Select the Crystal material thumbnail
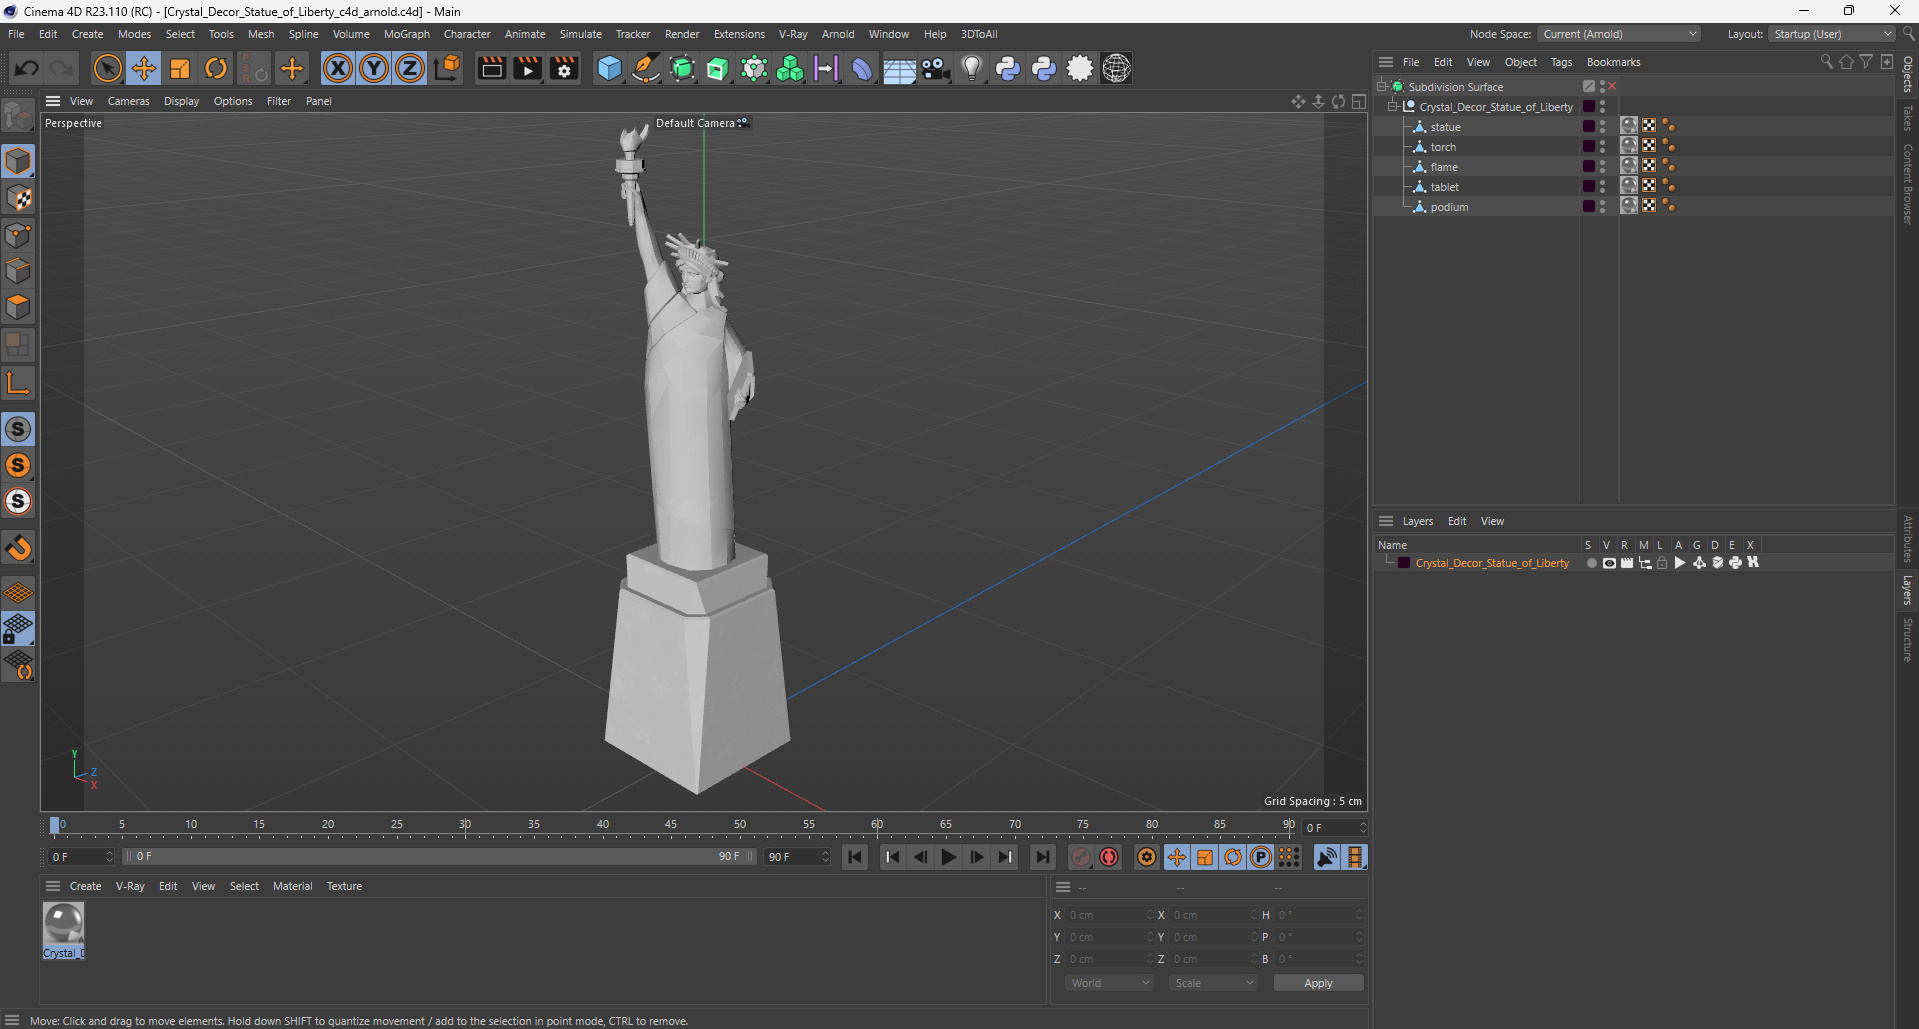 pos(63,924)
